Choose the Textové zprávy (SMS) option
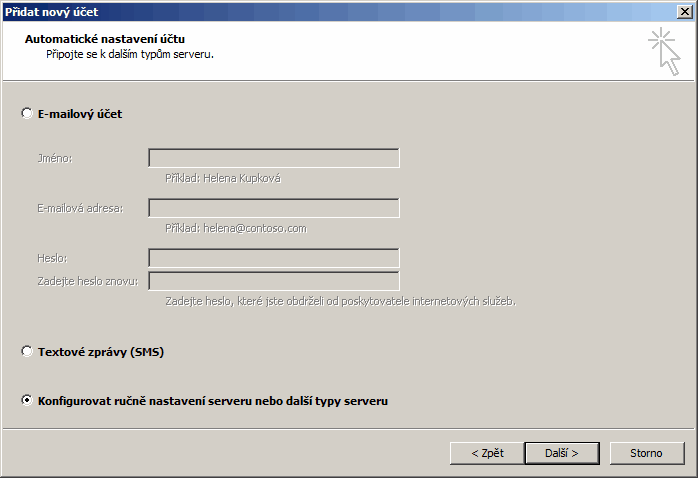This screenshot has height=478, width=698. coord(27,352)
